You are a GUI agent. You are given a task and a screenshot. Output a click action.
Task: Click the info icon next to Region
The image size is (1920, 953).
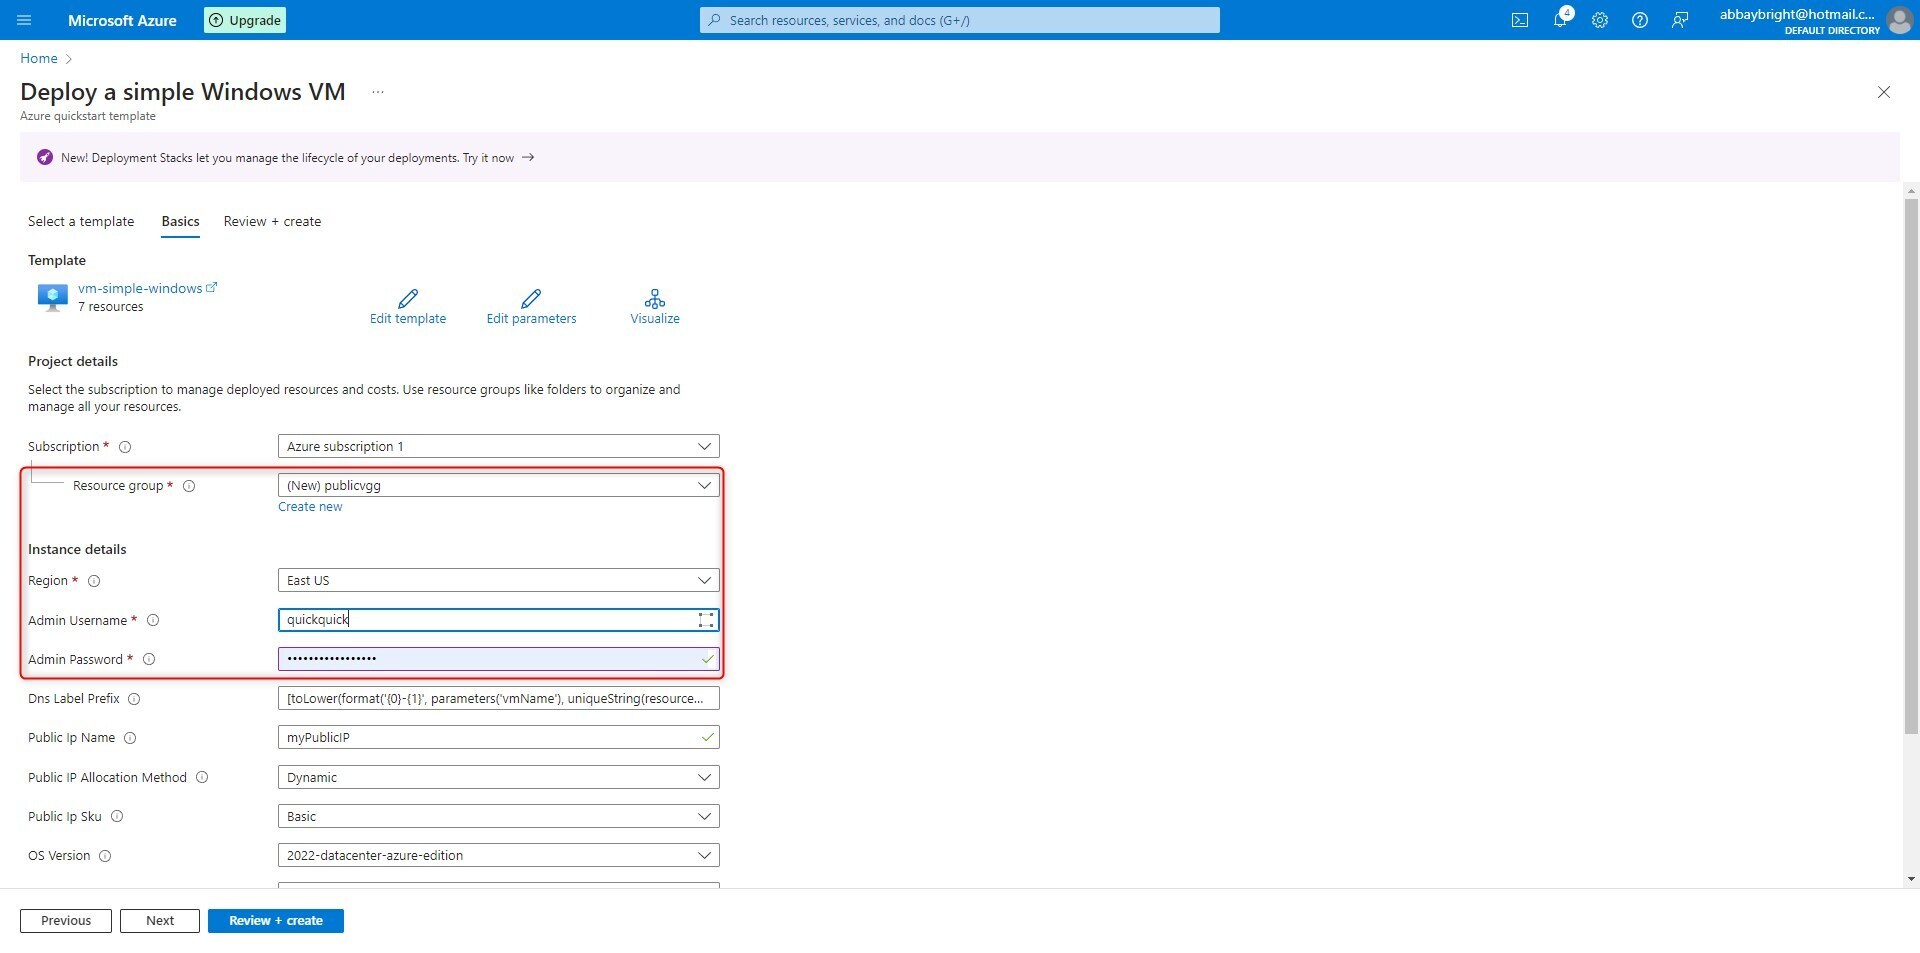(x=94, y=581)
